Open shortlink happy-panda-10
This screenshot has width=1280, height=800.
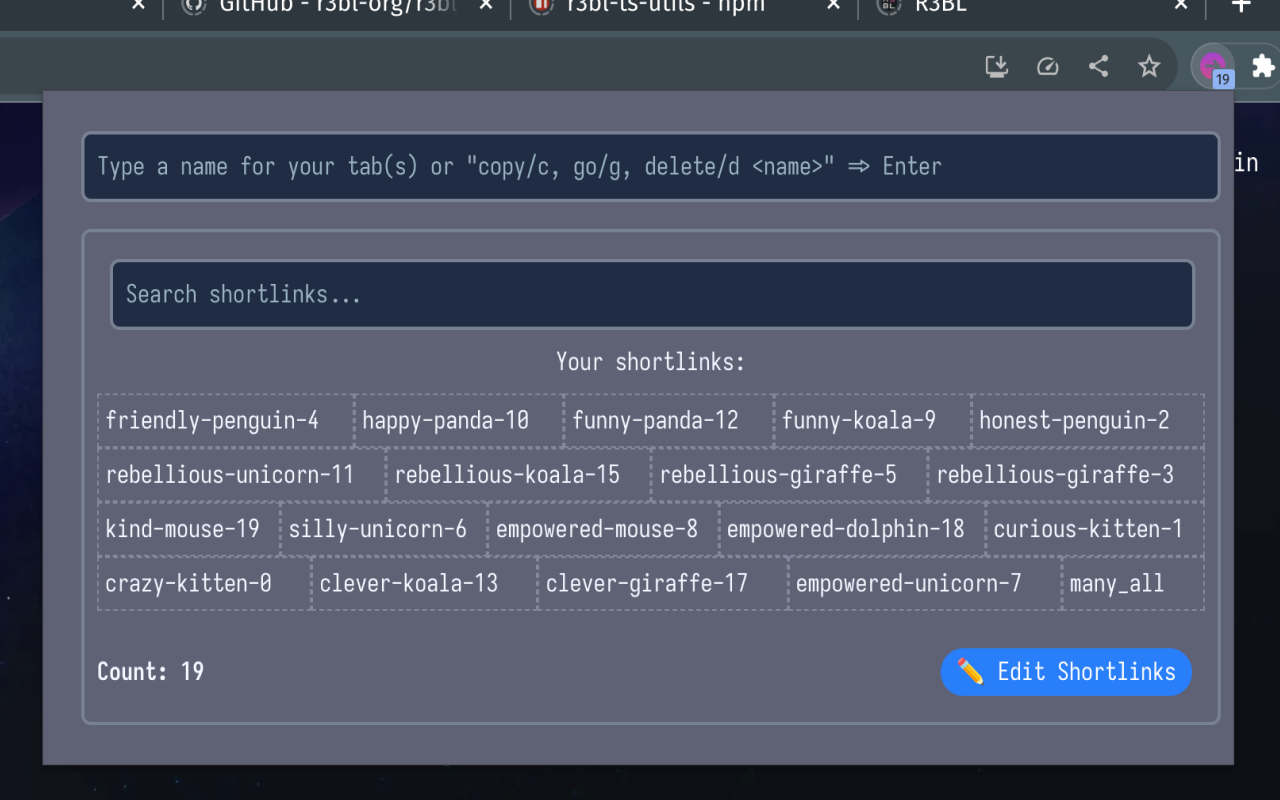459,420
